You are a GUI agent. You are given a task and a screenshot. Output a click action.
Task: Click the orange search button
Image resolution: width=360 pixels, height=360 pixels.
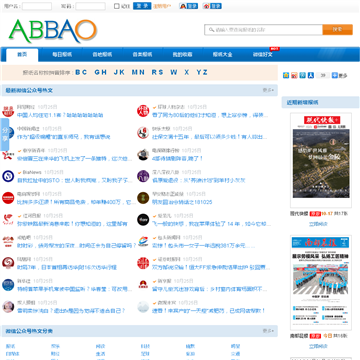pos(337,30)
